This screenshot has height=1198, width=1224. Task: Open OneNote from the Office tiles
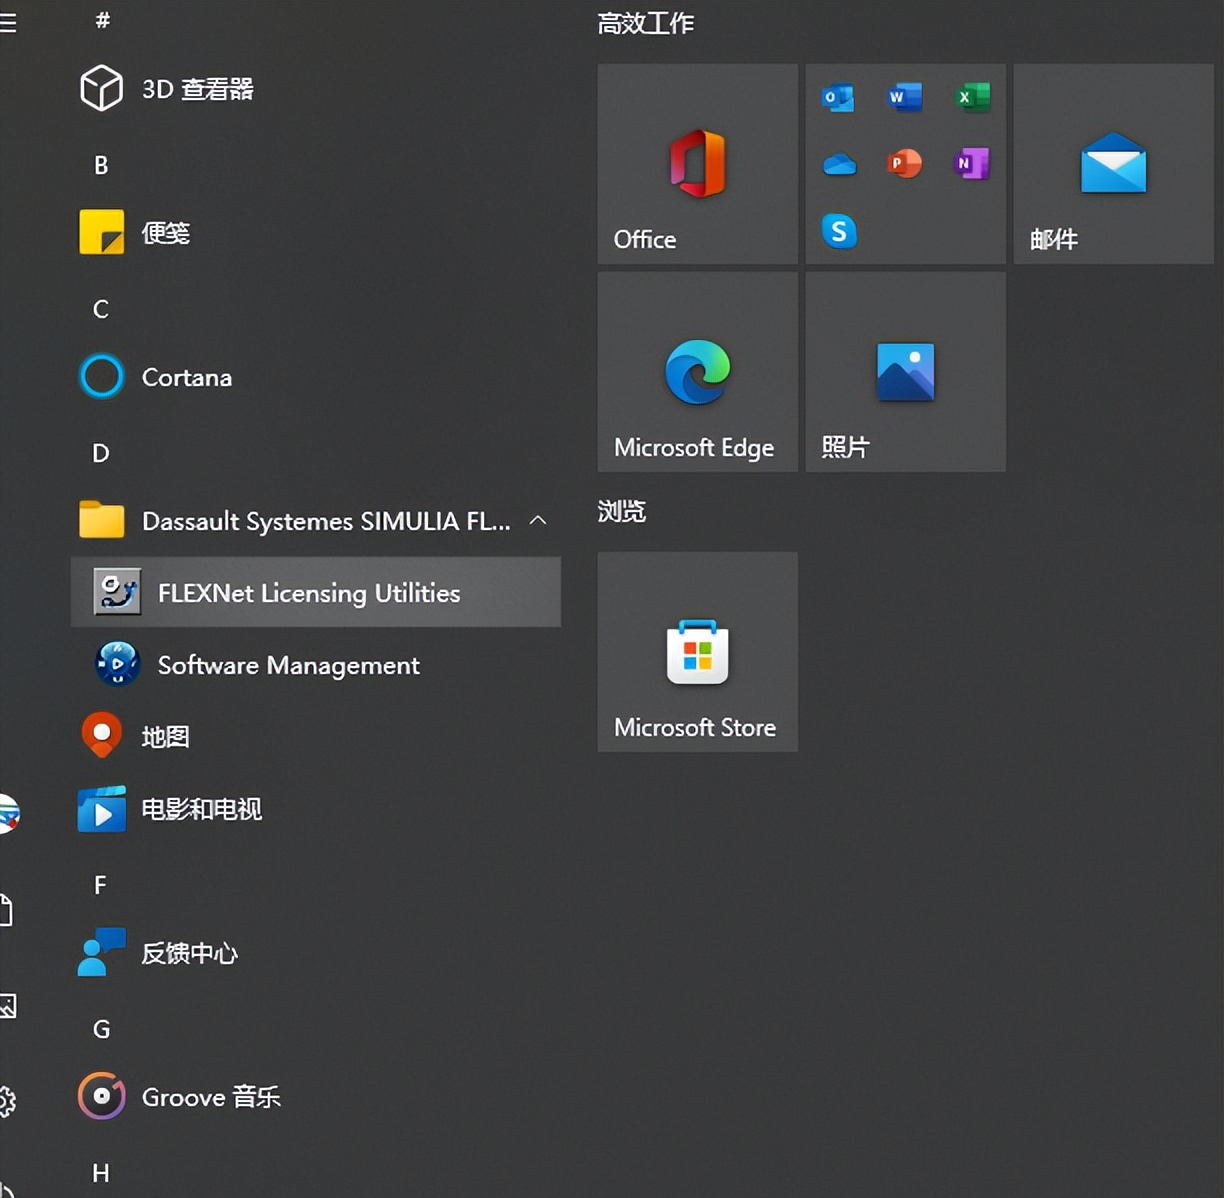[971, 163]
